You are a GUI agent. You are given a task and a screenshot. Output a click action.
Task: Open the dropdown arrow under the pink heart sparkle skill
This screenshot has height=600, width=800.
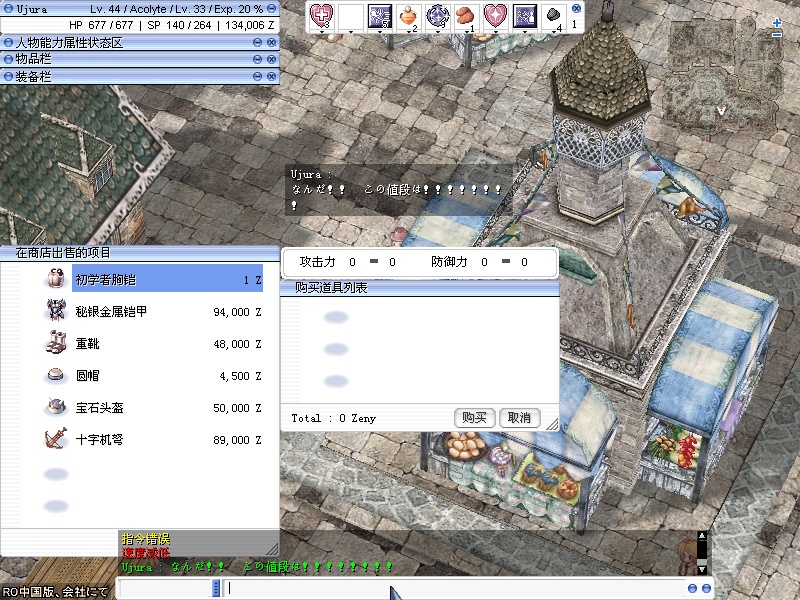pyautogui.click(x=496, y=32)
